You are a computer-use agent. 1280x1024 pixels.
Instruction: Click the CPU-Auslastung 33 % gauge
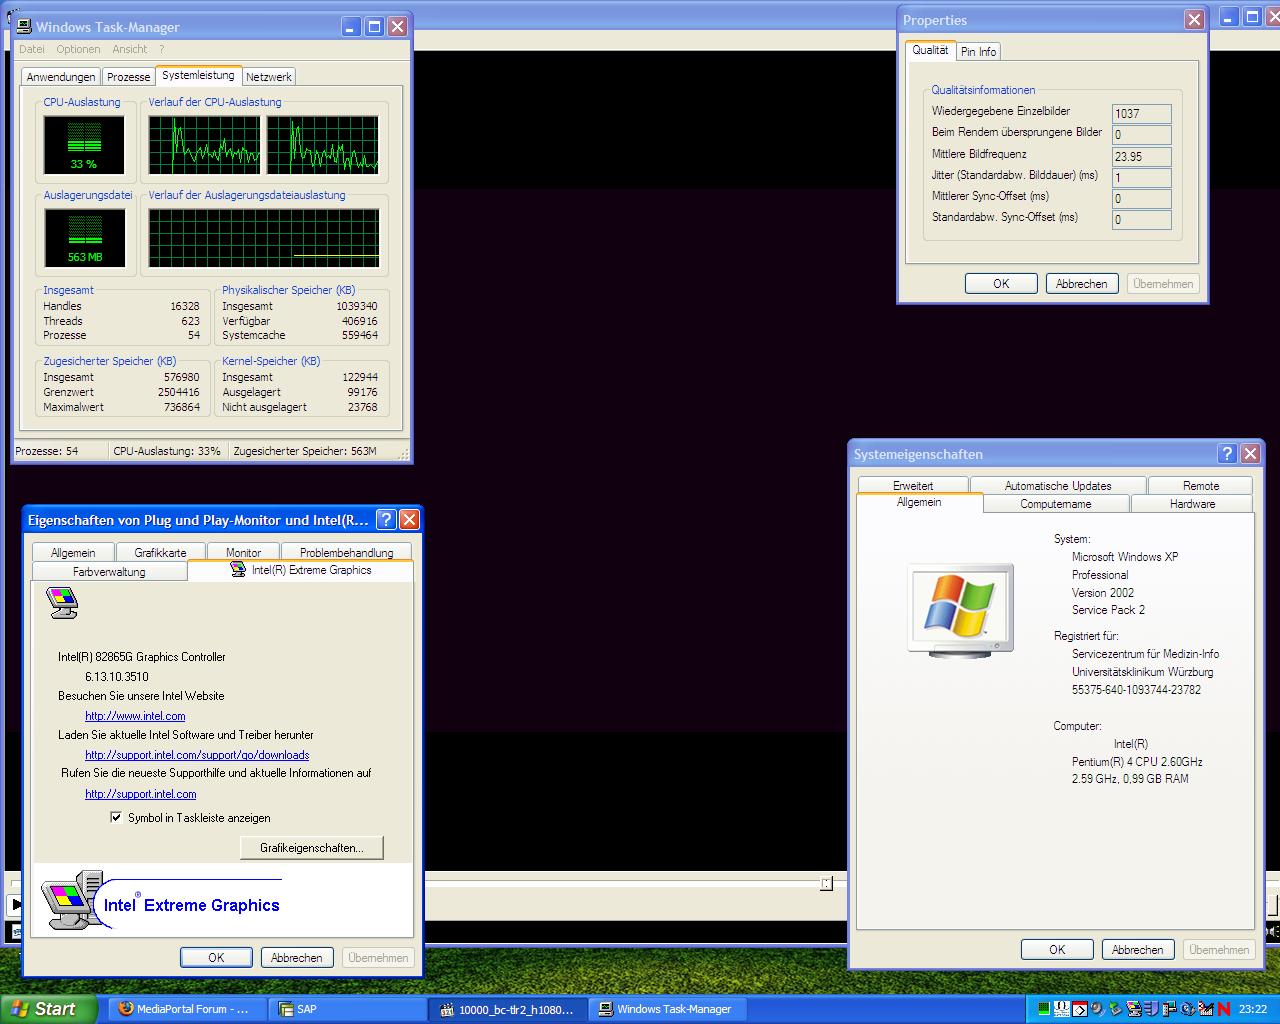click(x=84, y=144)
